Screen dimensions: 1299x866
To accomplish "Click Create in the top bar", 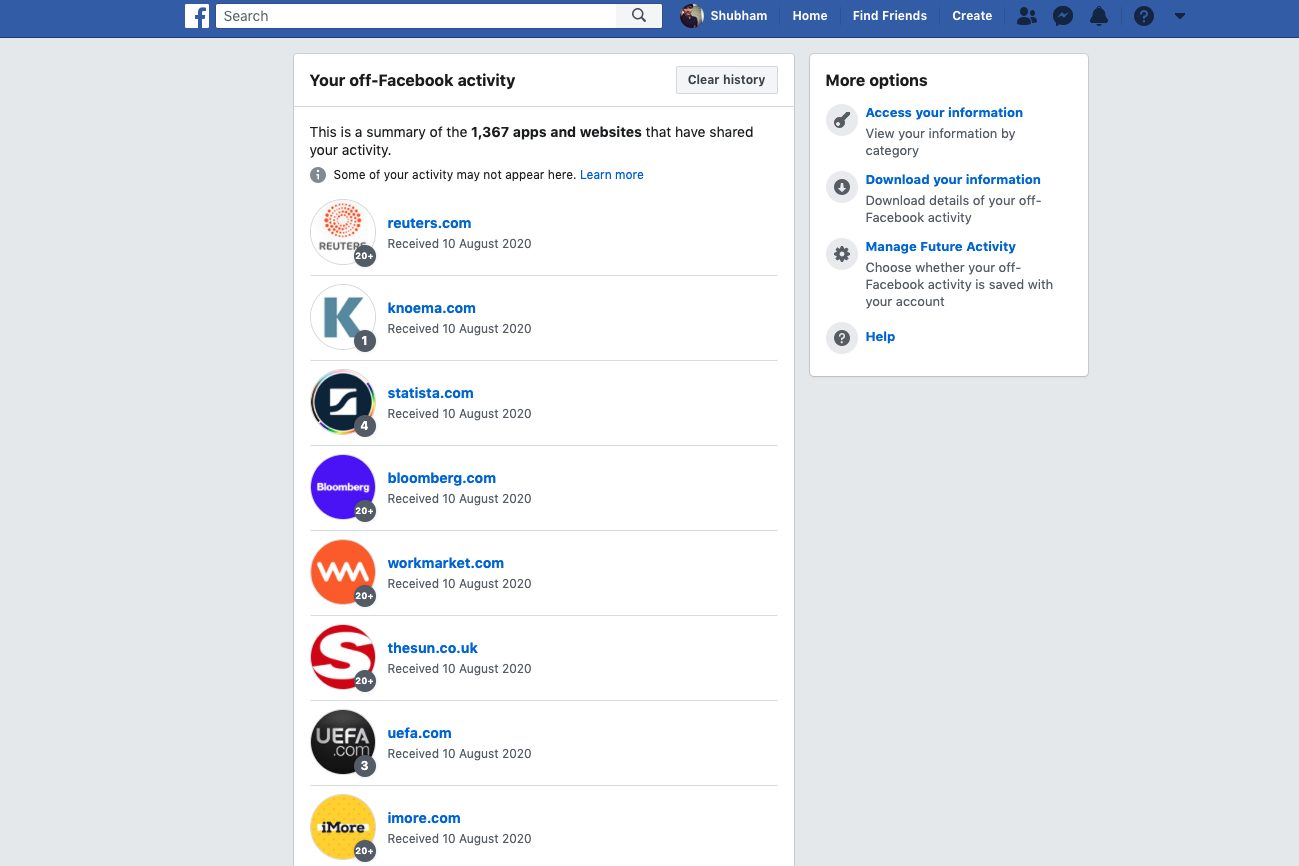I will coord(972,16).
